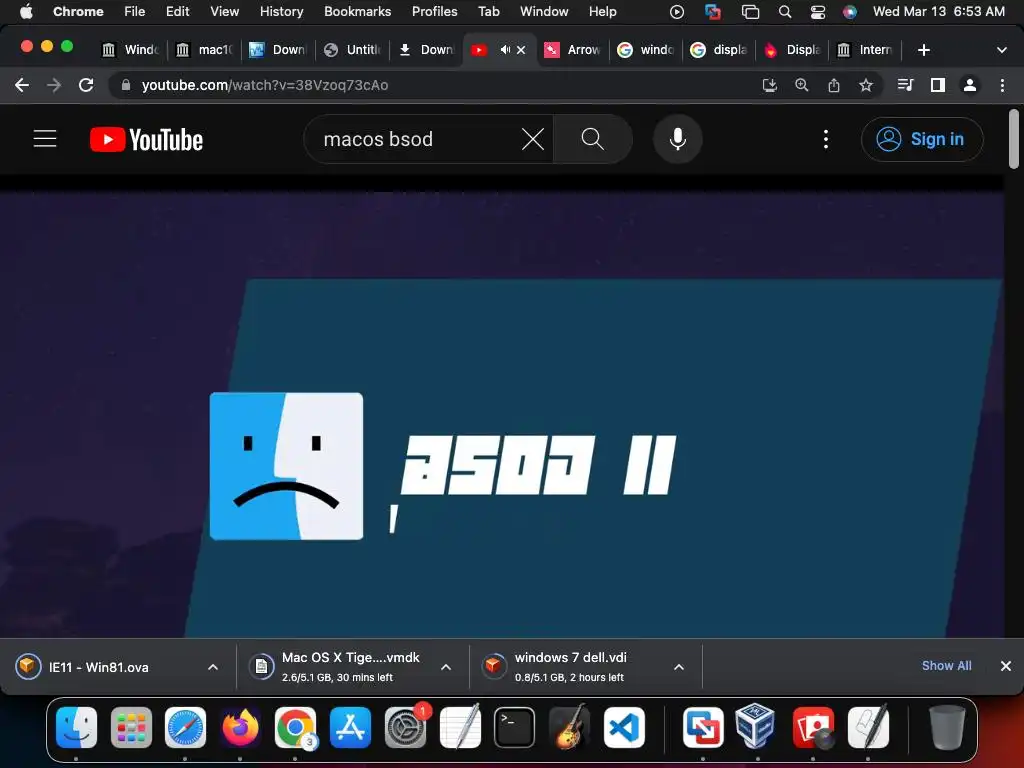Viewport: 1024px width, 768px height.
Task: Expand the tab search dropdown
Action: [x=1002, y=50]
